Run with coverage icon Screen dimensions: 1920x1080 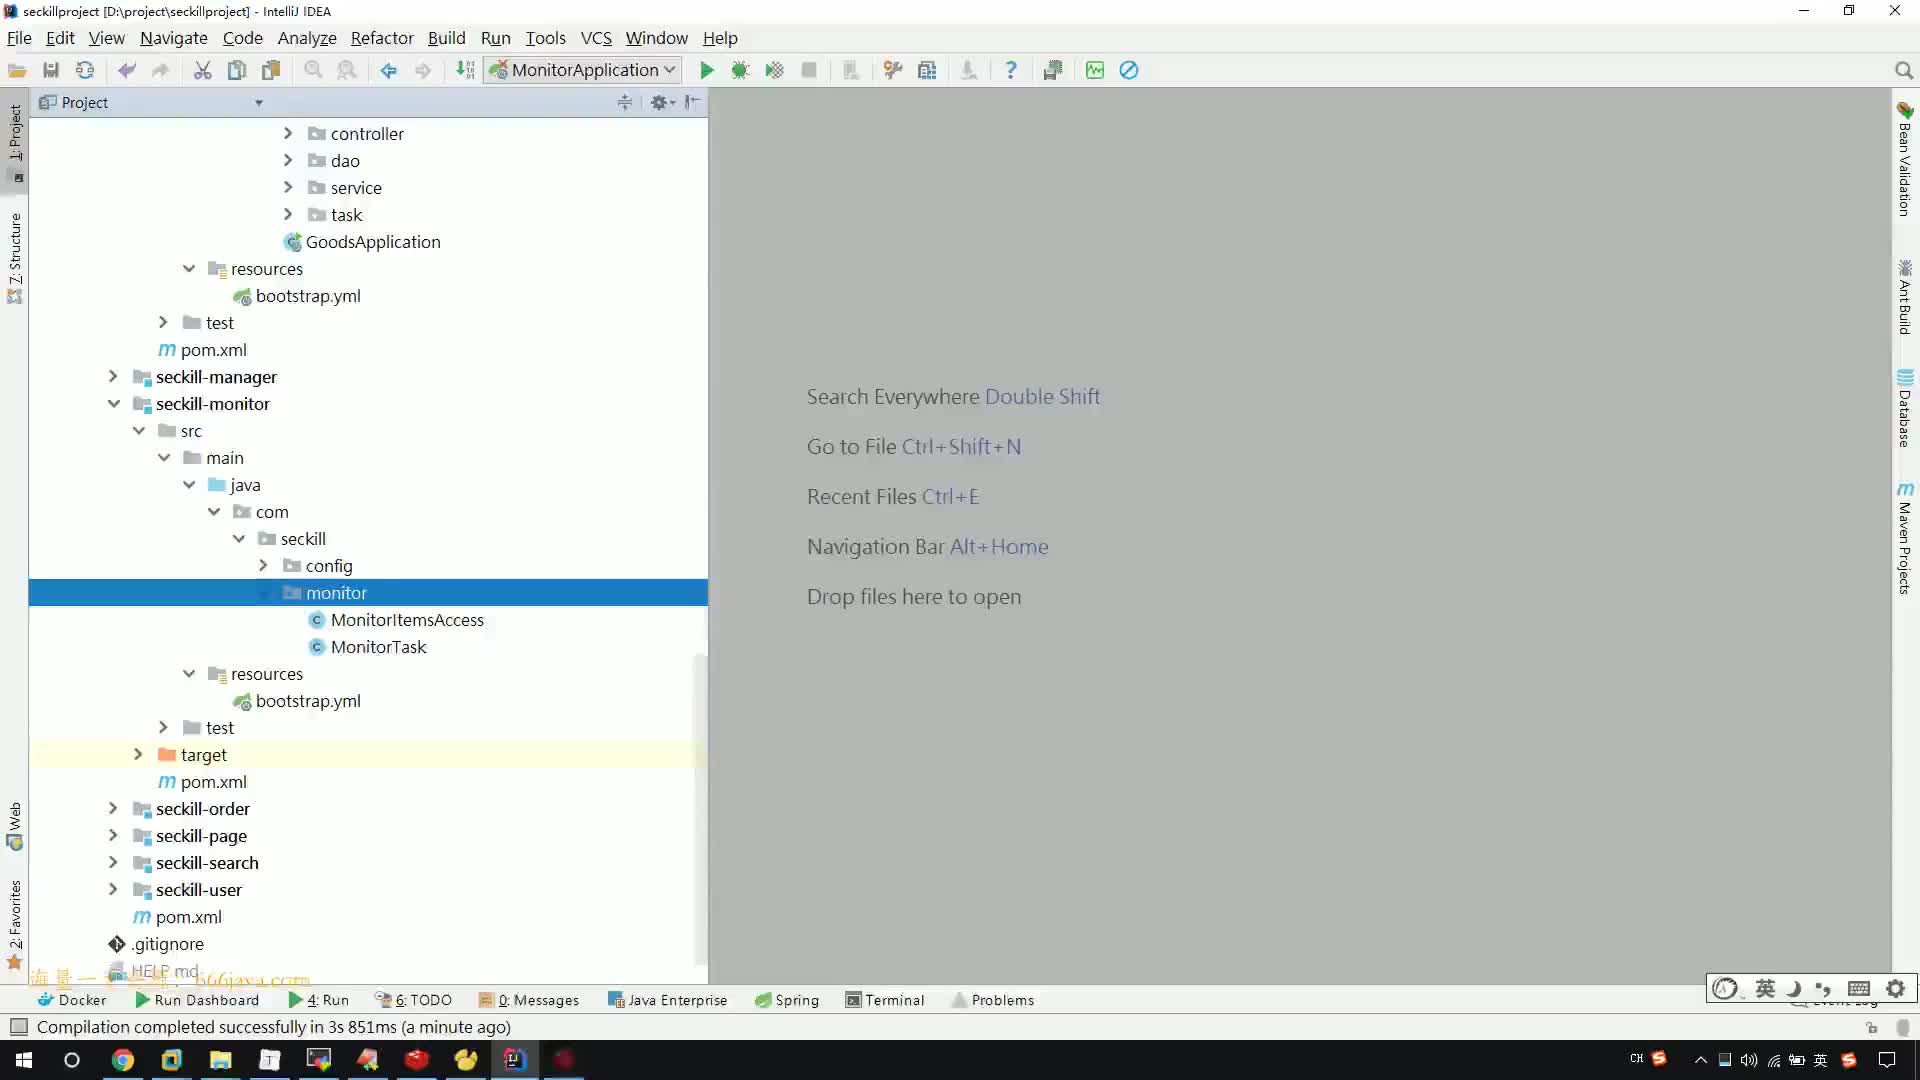click(x=774, y=70)
